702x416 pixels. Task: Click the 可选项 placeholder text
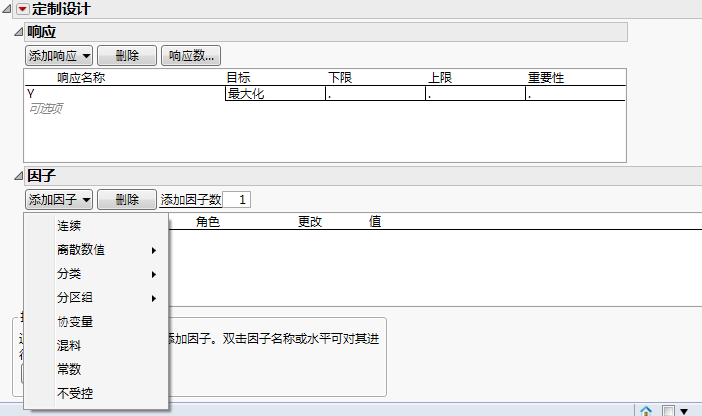(46, 108)
